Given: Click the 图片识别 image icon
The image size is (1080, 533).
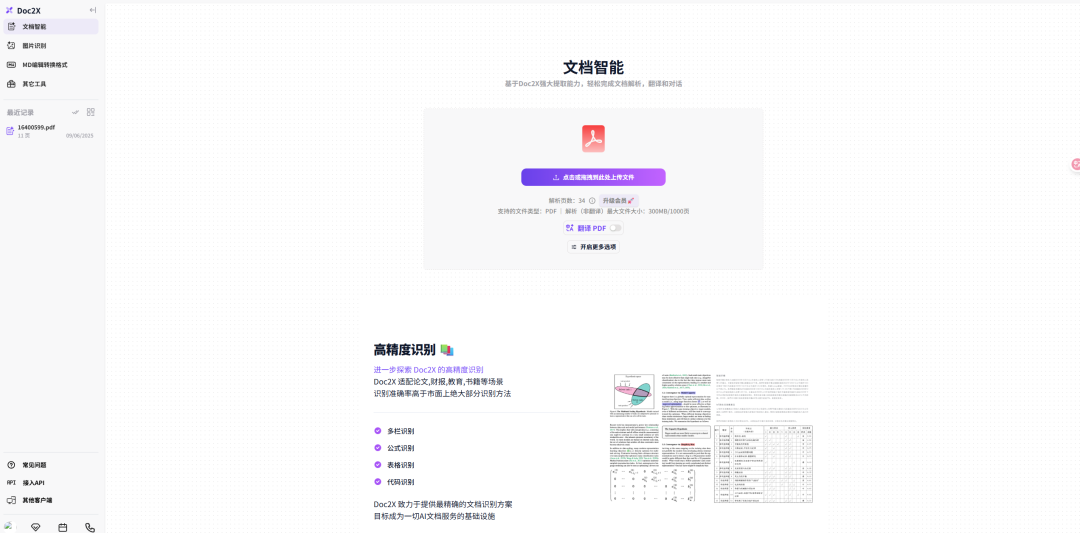Looking at the screenshot, I should (11, 45).
